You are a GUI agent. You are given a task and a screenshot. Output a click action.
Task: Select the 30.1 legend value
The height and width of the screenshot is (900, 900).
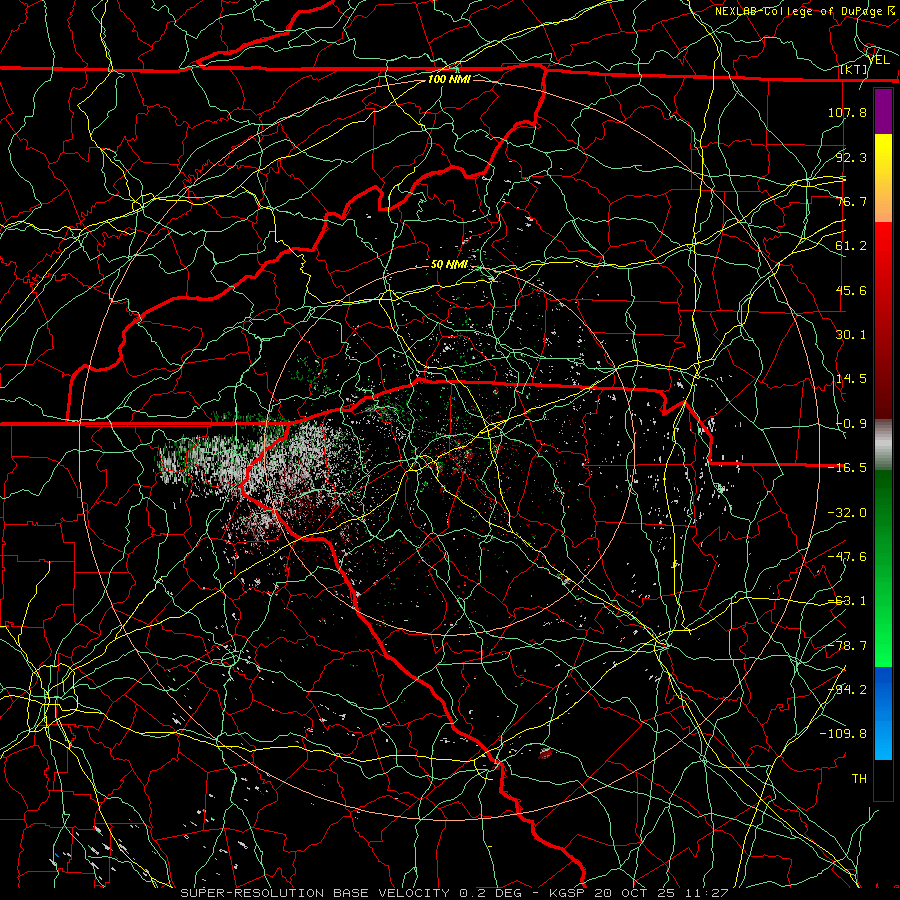(851, 335)
